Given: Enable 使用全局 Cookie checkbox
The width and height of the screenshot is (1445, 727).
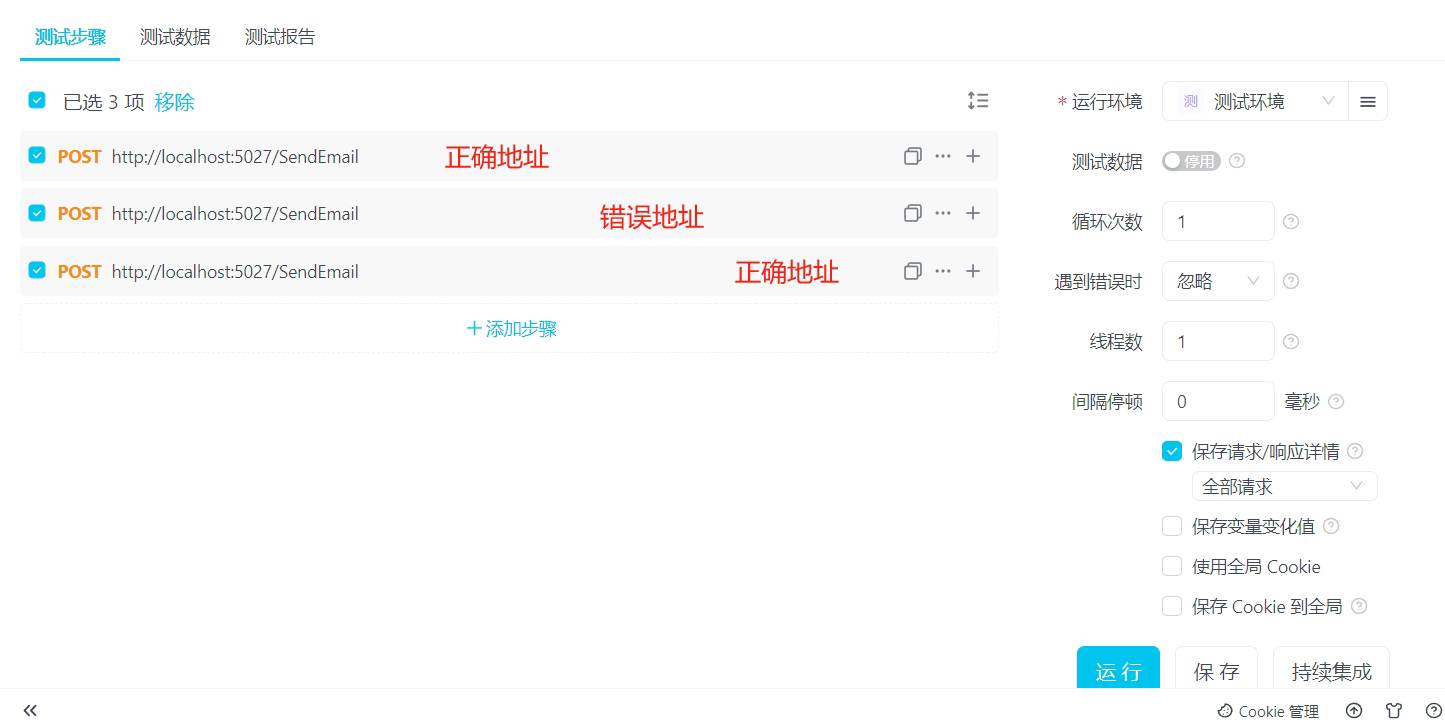Looking at the screenshot, I should pos(1172,566).
